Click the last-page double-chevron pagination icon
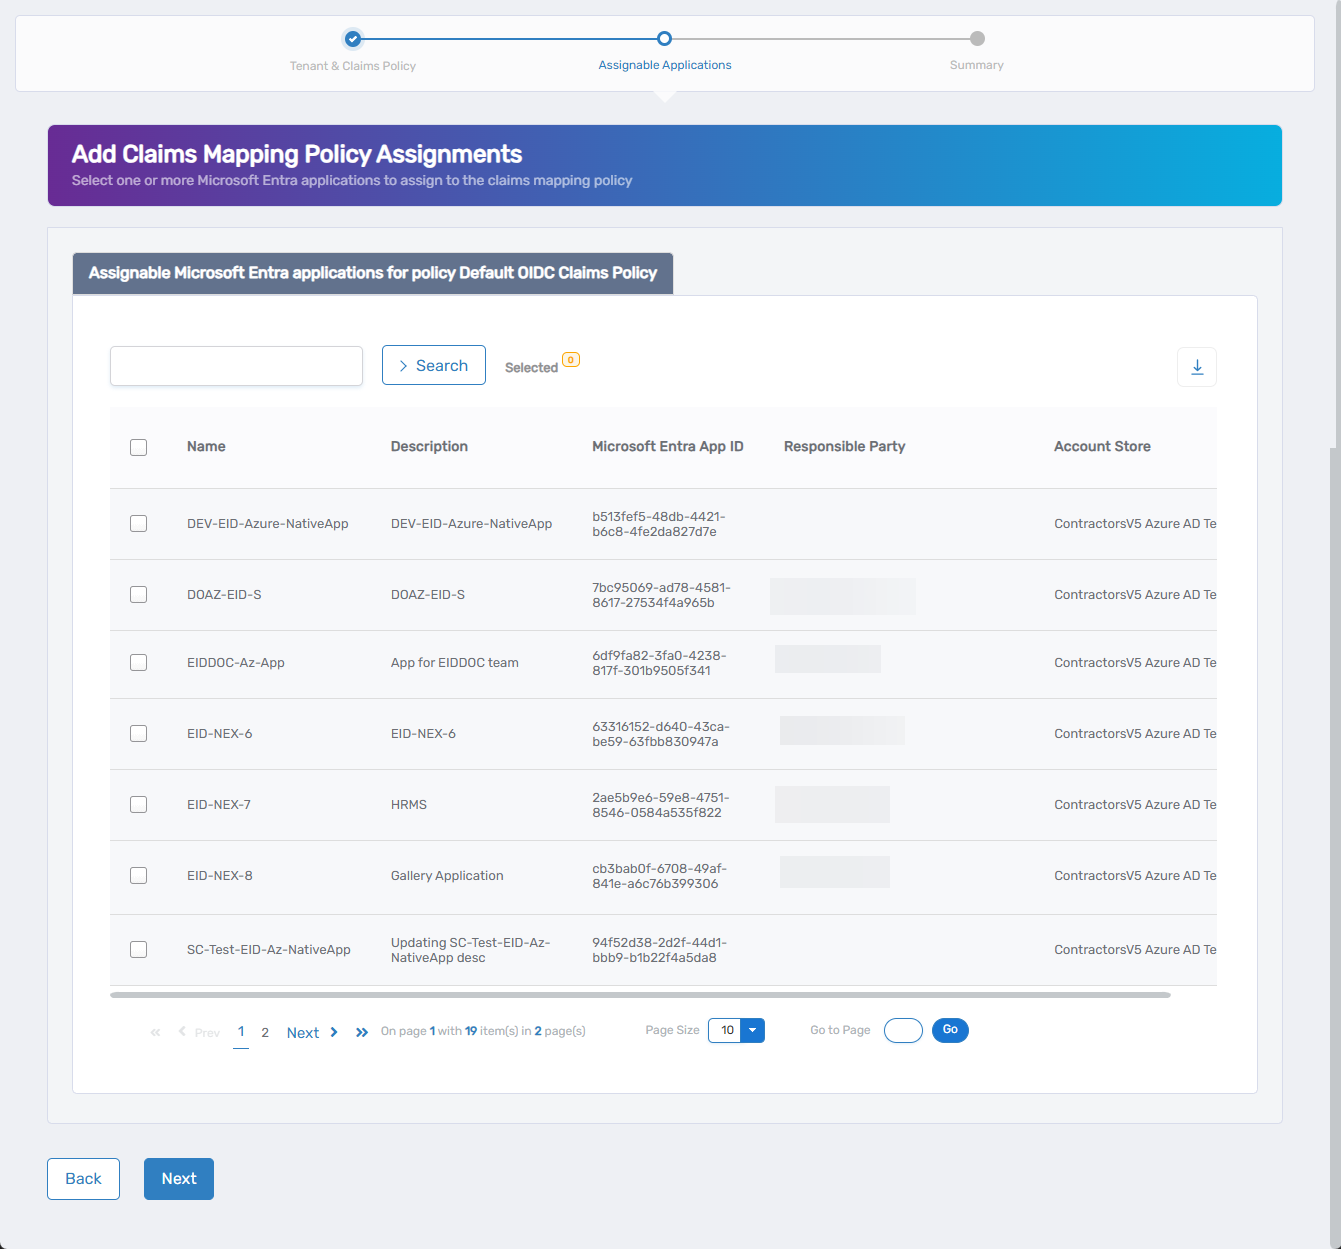Image resolution: width=1341 pixels, height=1249 pixels. pyautogui.click(x=361, y=1031)
